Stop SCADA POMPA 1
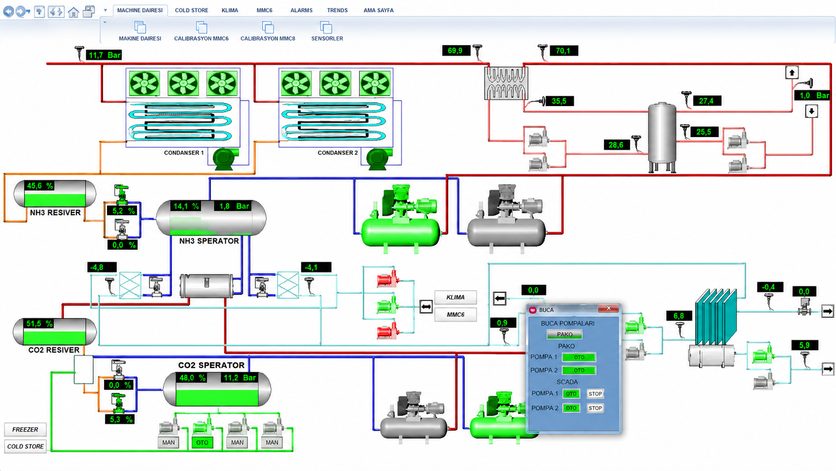The image size is (836, 471). 595,394
